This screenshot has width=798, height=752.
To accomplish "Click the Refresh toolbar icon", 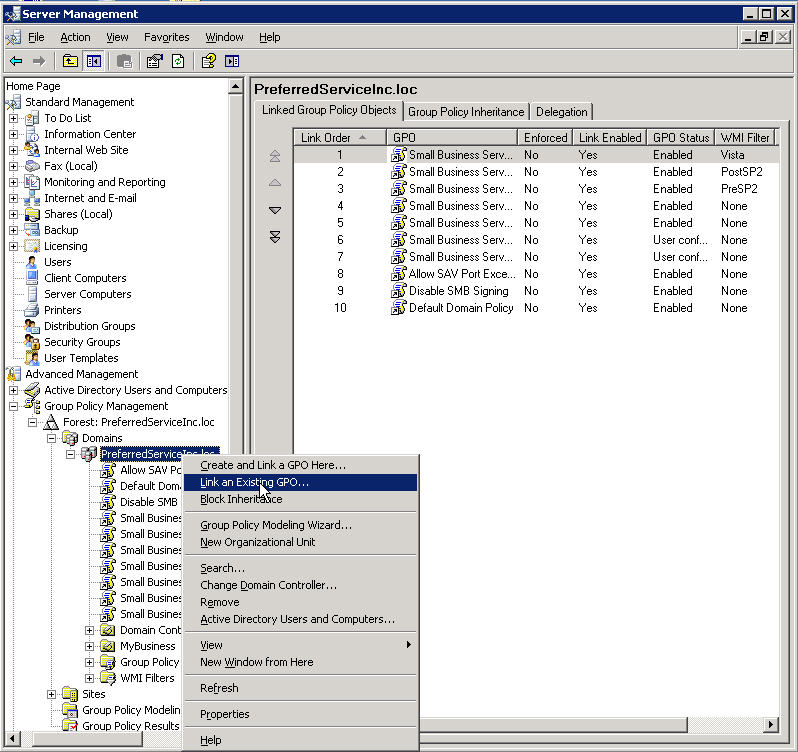I will point(177,62).
